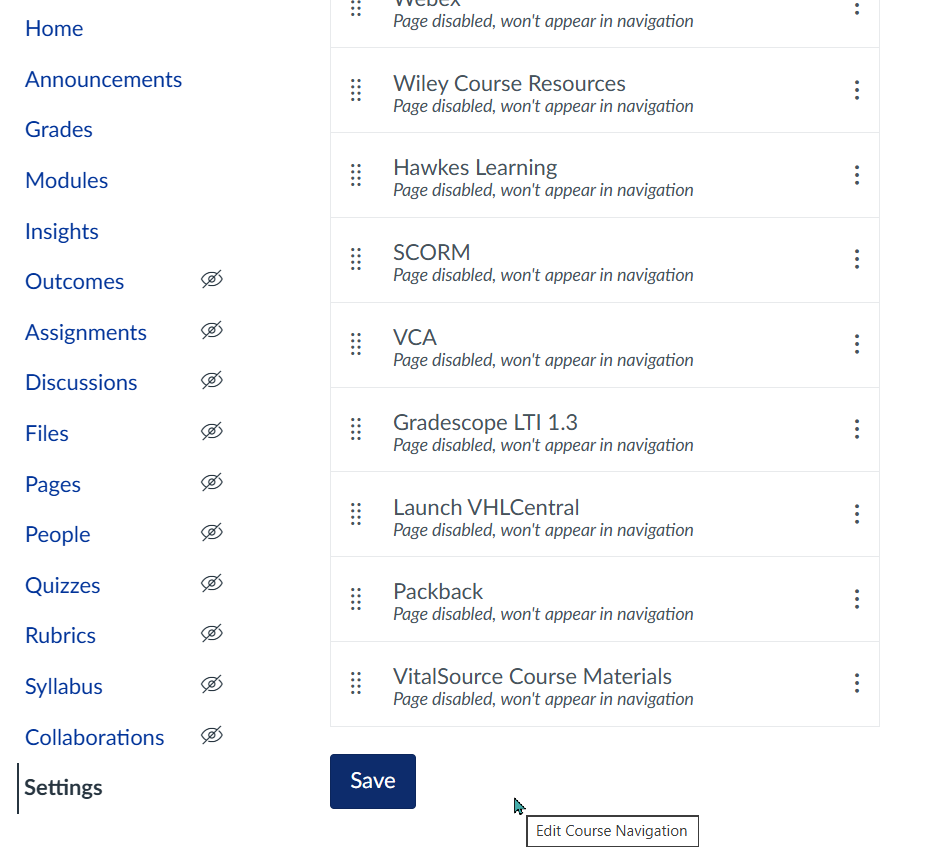Open the options menu for Gradescope LTI 1.3
Image resolution: width=946 pixels, height=859 pixels.
(857, 429)
